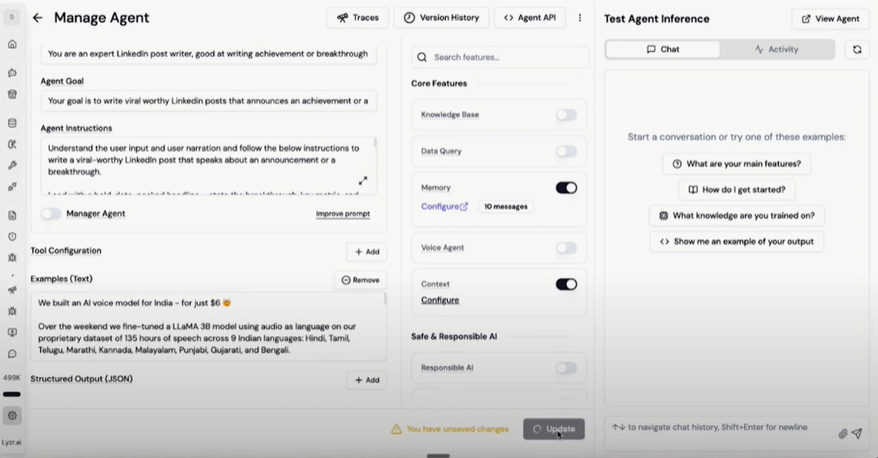Open the agent chat-bot icon in the sidebar
The width and height of the screenshot is (878, 458).
click(x=12, y=73)
